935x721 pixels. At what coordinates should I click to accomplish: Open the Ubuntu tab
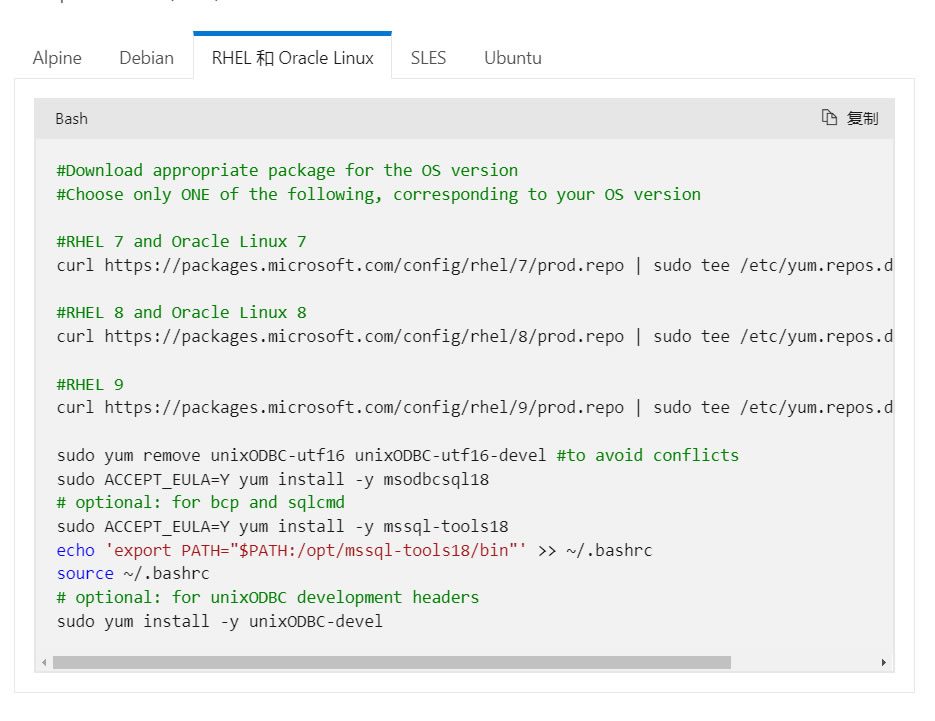pyautogui.click(x=513, y=58)
